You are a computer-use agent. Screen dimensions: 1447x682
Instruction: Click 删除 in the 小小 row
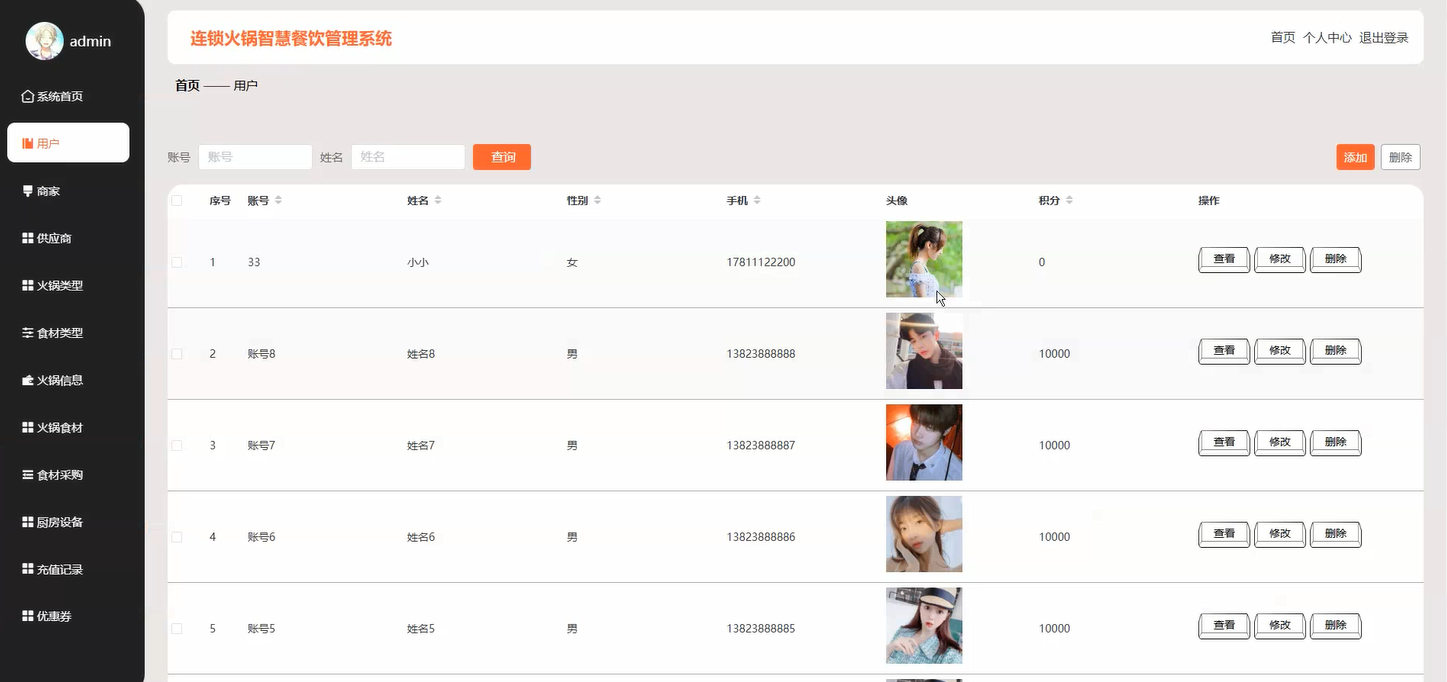click(1336, 260)
